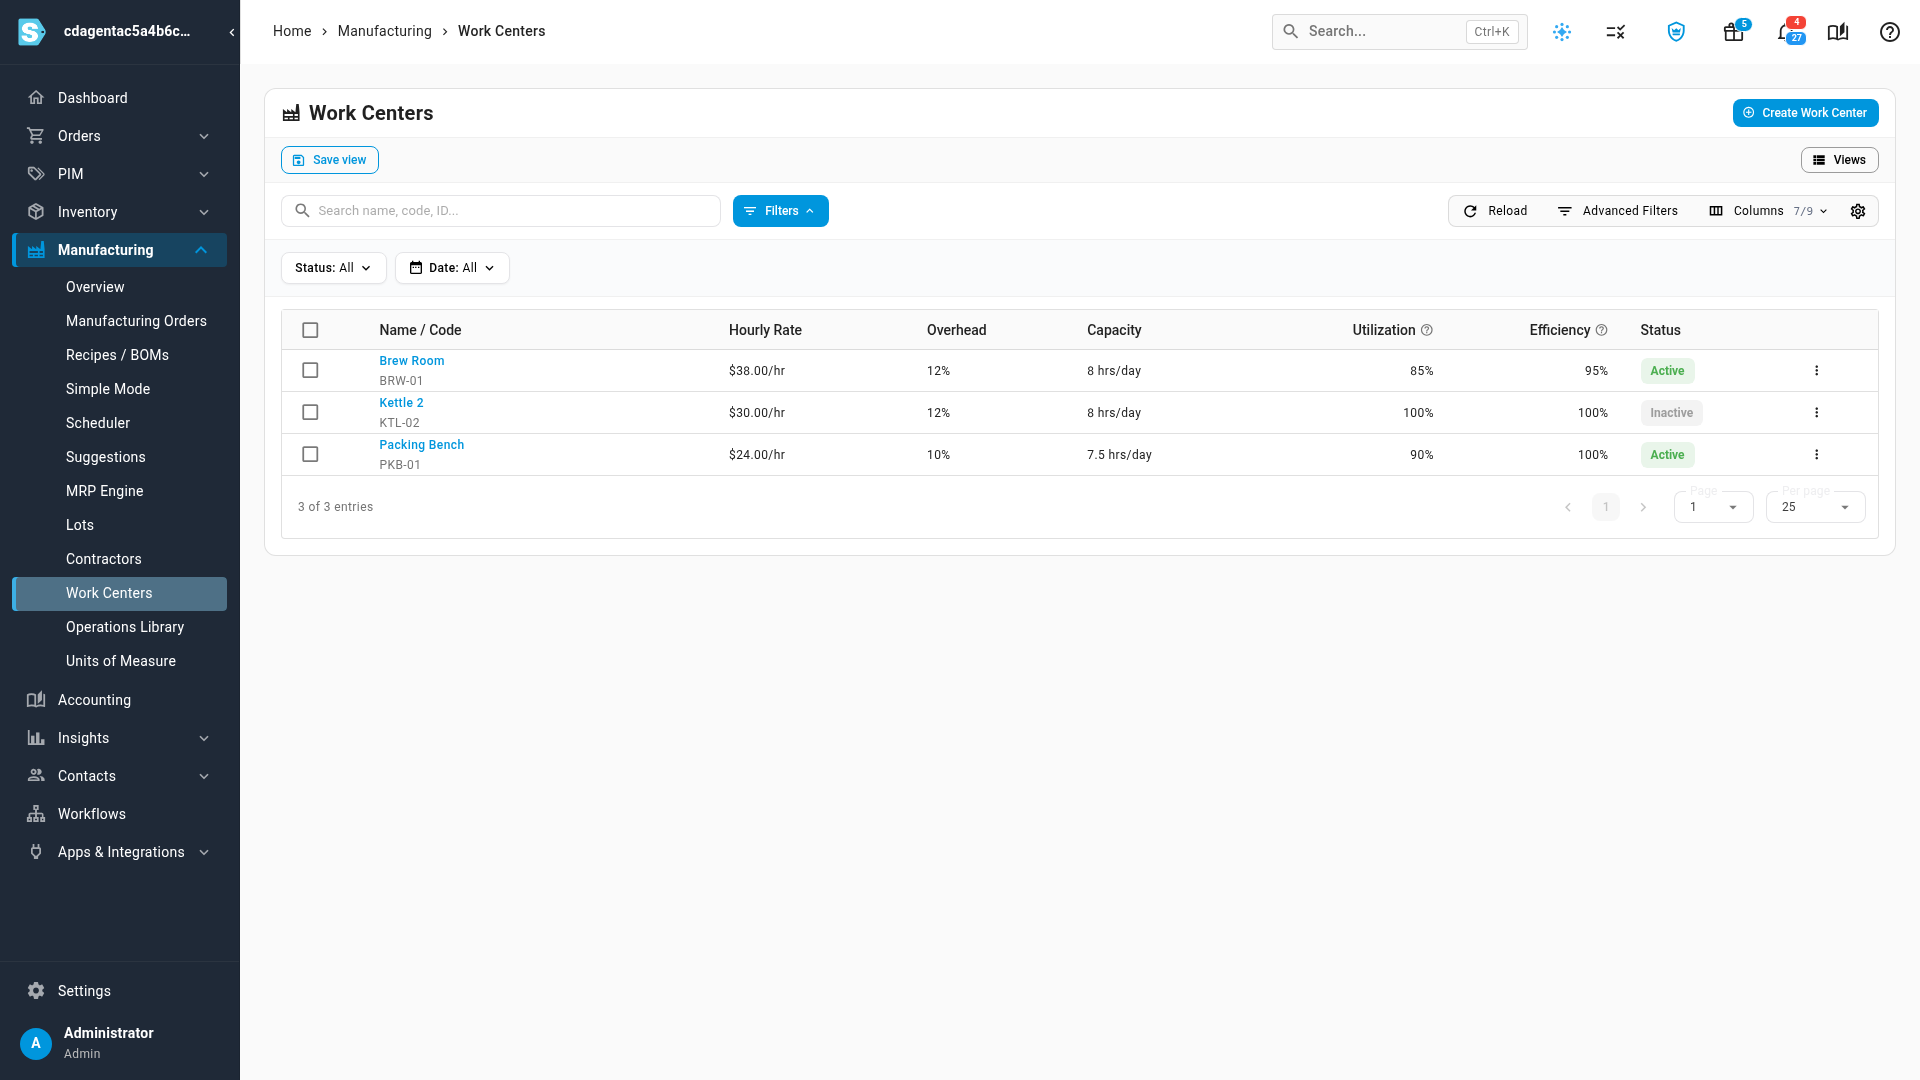Open the gift rewards icon
The image size is (1920, 1080).
coord(1734,32)
